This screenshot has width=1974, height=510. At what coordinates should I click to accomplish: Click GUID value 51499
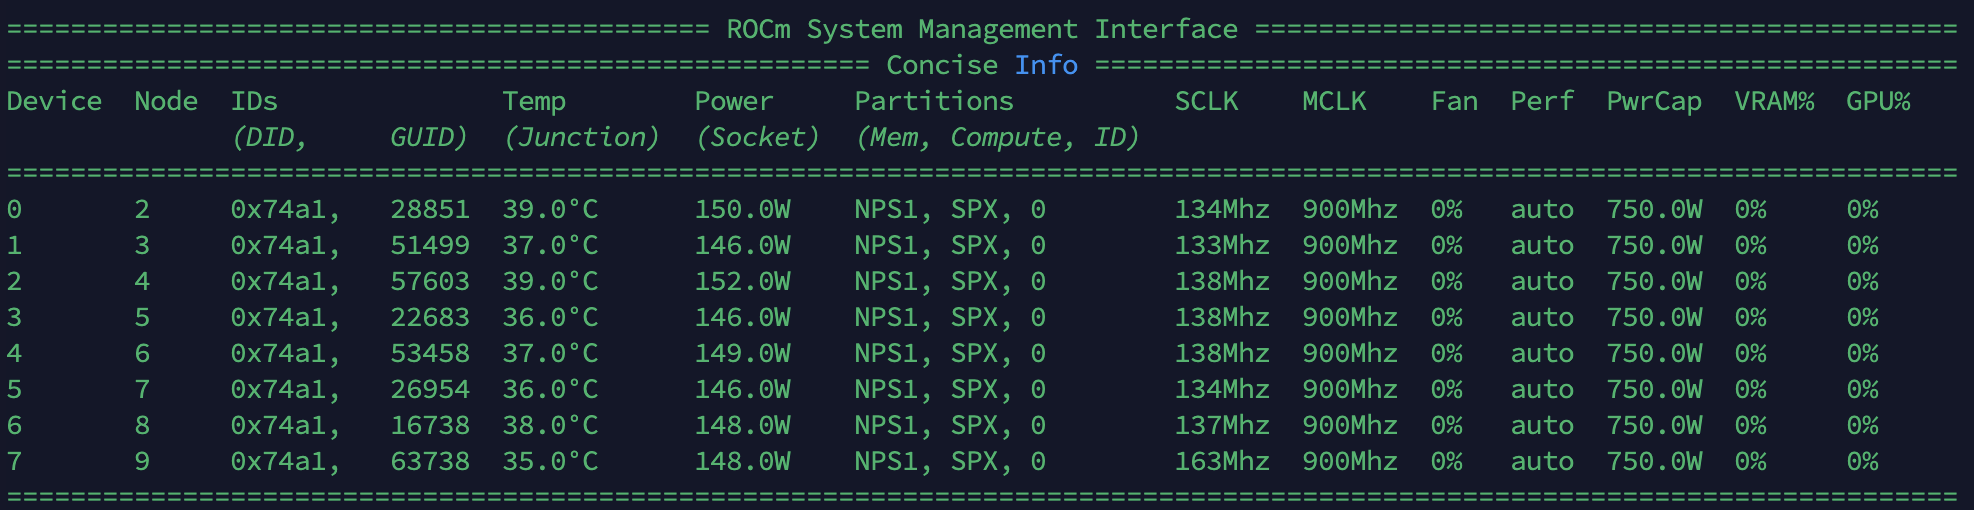430,245
